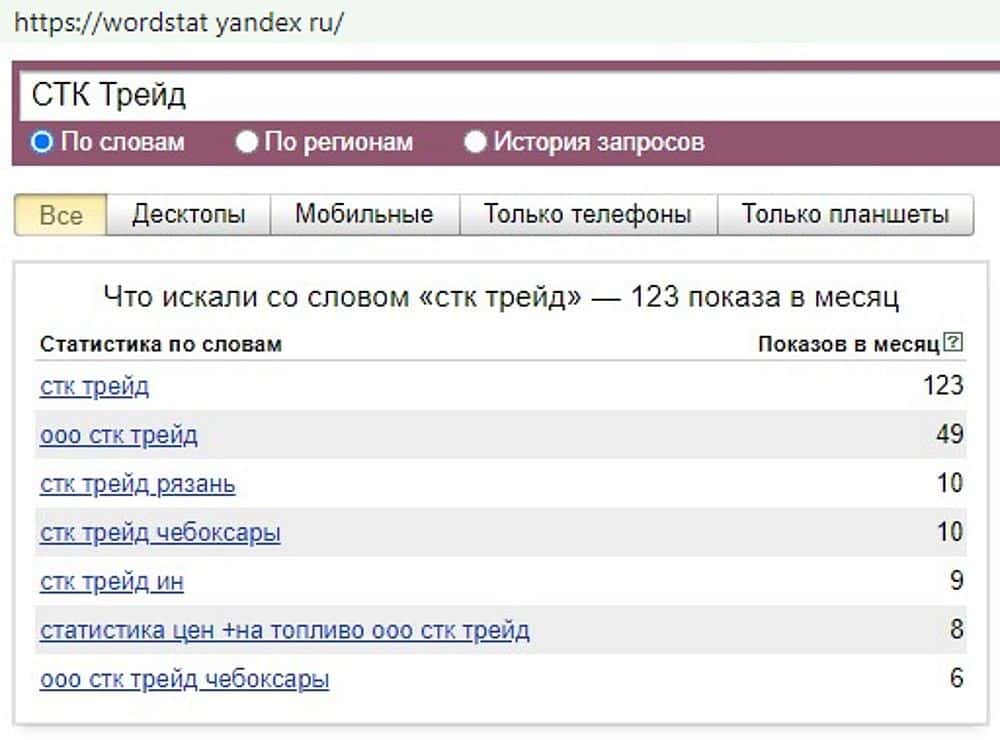The height and width of the screenshot is (740, 1000).
Task: Click the search field containing СТК Трейд
Action: pyautogui.click(x=500, y=96)
